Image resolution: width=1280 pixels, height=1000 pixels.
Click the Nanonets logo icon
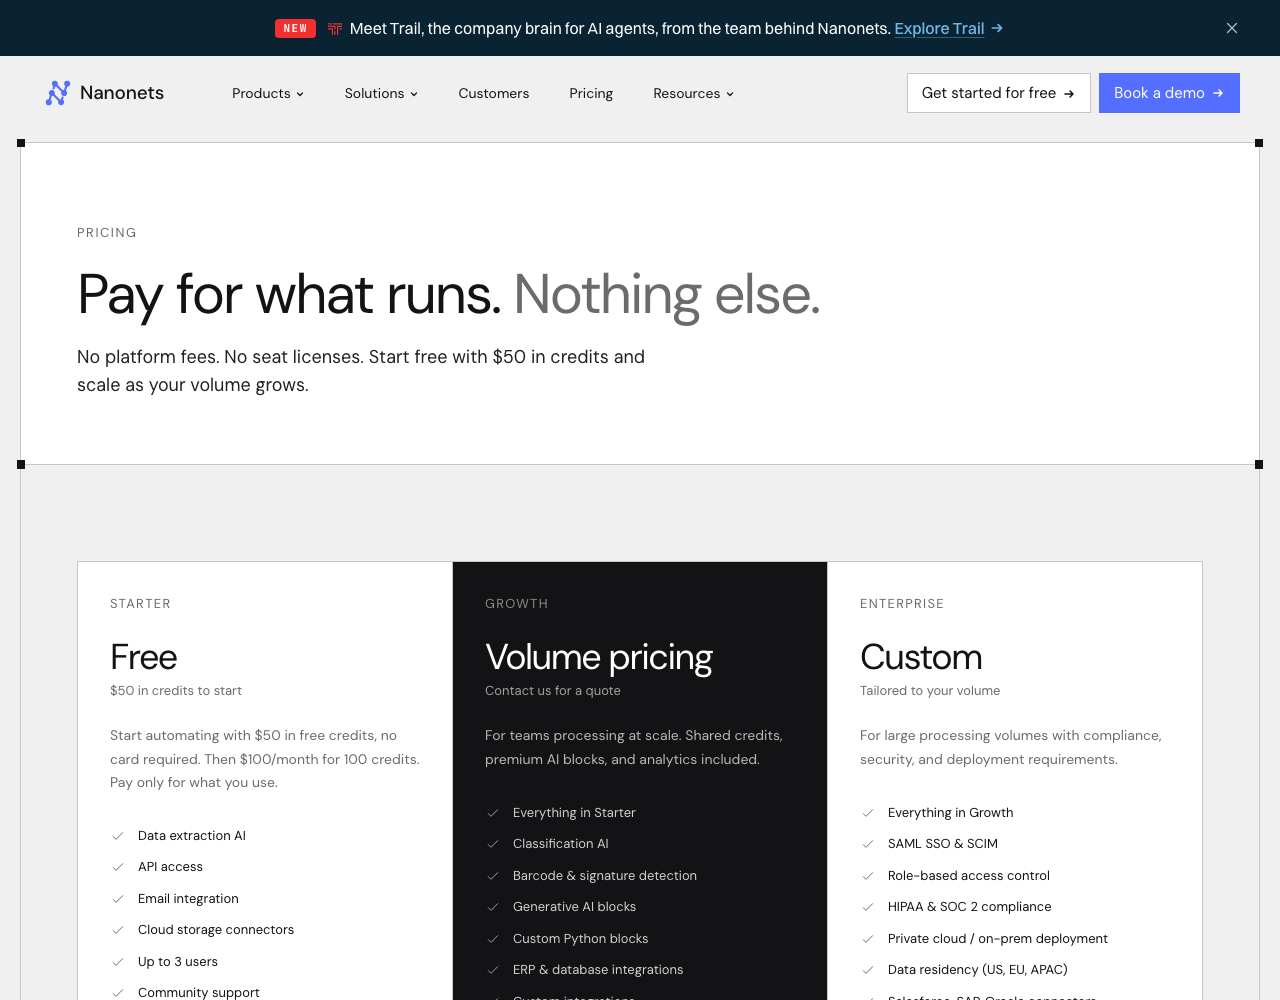(58, 93)
